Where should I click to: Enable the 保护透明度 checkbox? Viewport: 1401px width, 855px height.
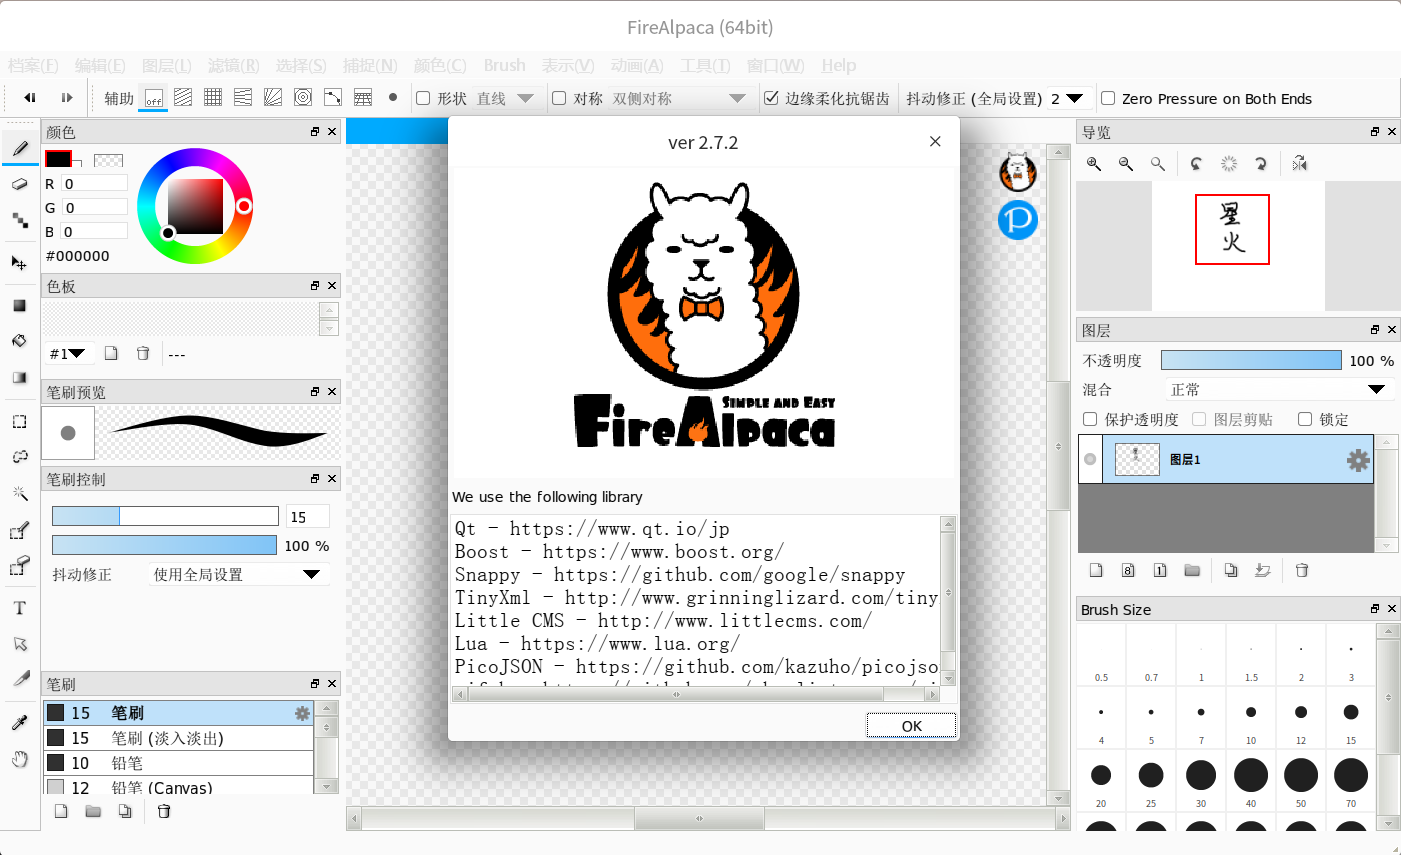click(1091, 419)
